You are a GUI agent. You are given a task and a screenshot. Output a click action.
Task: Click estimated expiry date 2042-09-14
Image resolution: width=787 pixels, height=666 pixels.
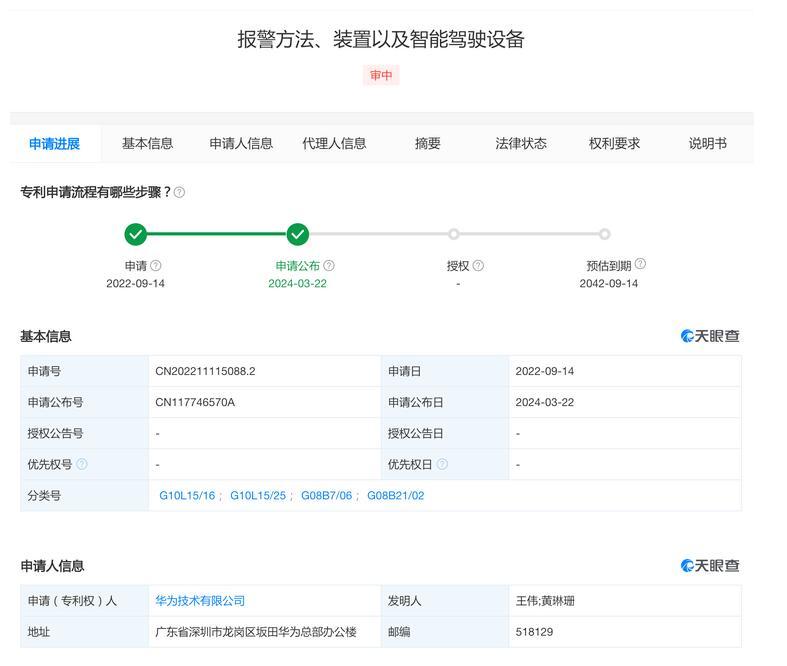609,284
